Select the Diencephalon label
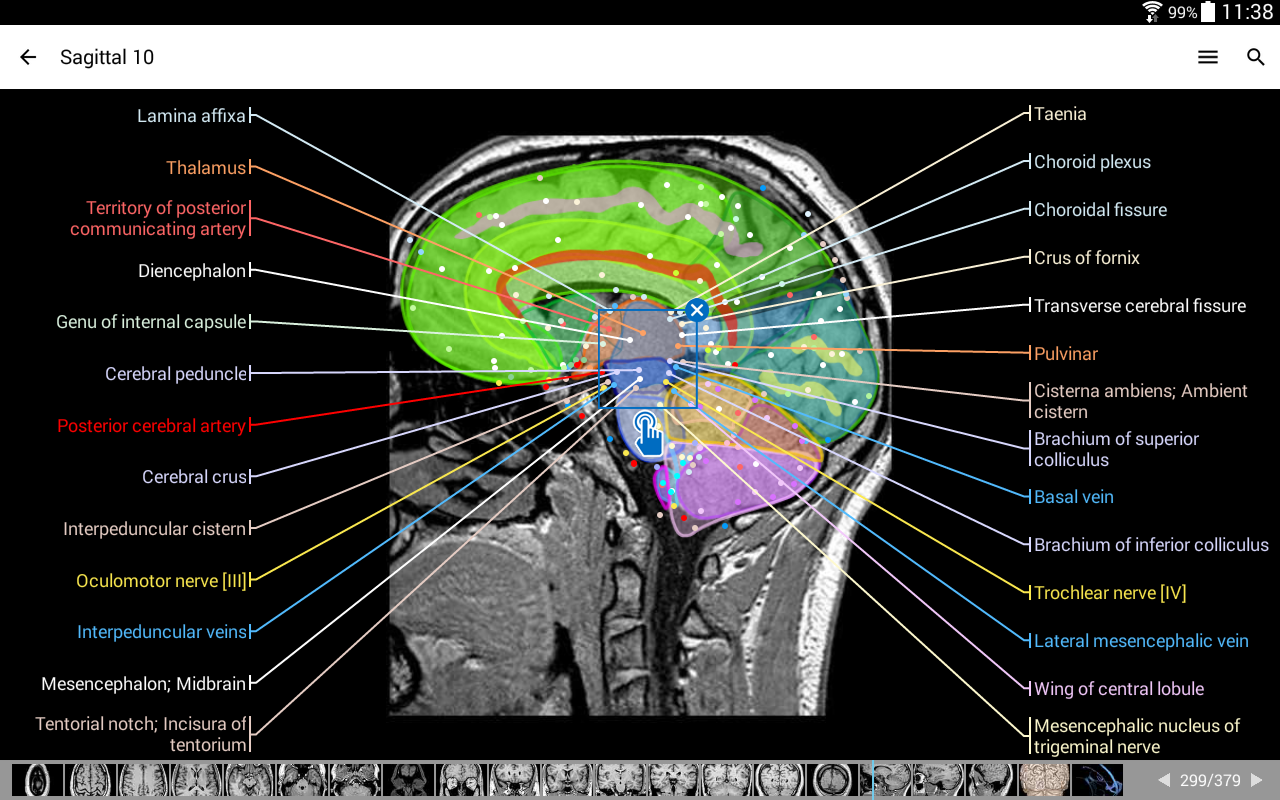The width and height of the screenshot is (1280, 800). pyautogui.click(x=192, y=271)
